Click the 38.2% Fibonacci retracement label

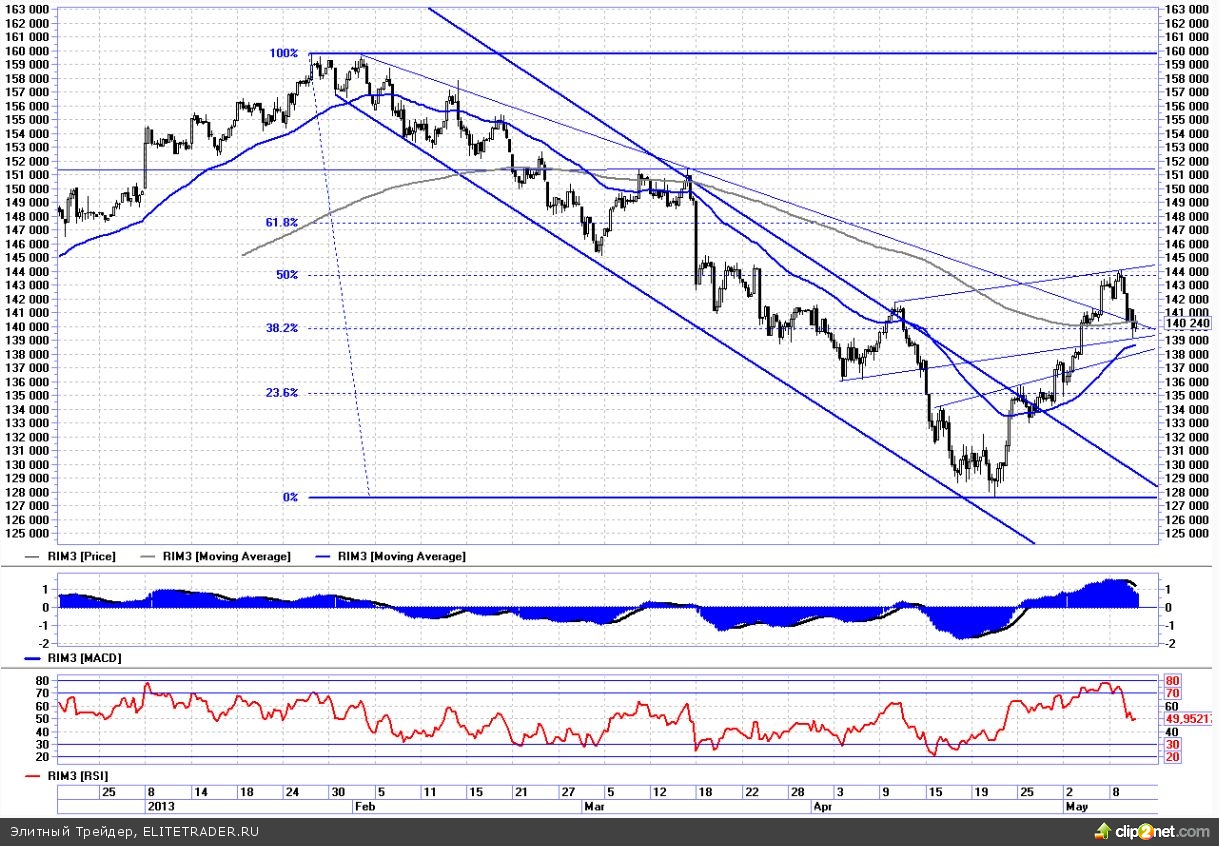(282, 328)
